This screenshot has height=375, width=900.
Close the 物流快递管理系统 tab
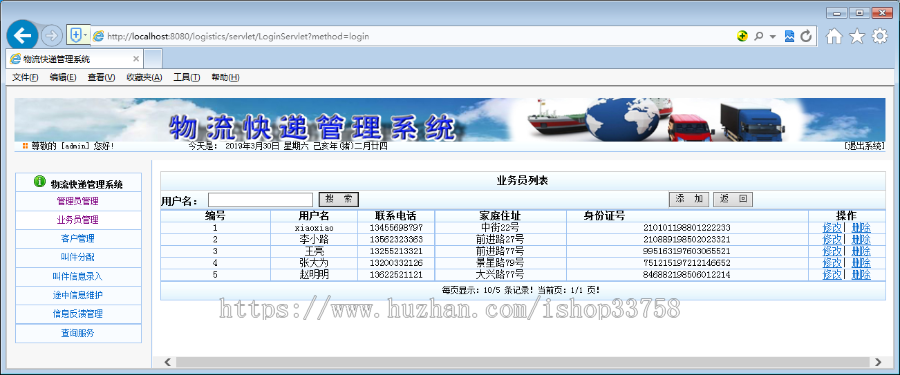pyautogui.click(x=136, y=59)
